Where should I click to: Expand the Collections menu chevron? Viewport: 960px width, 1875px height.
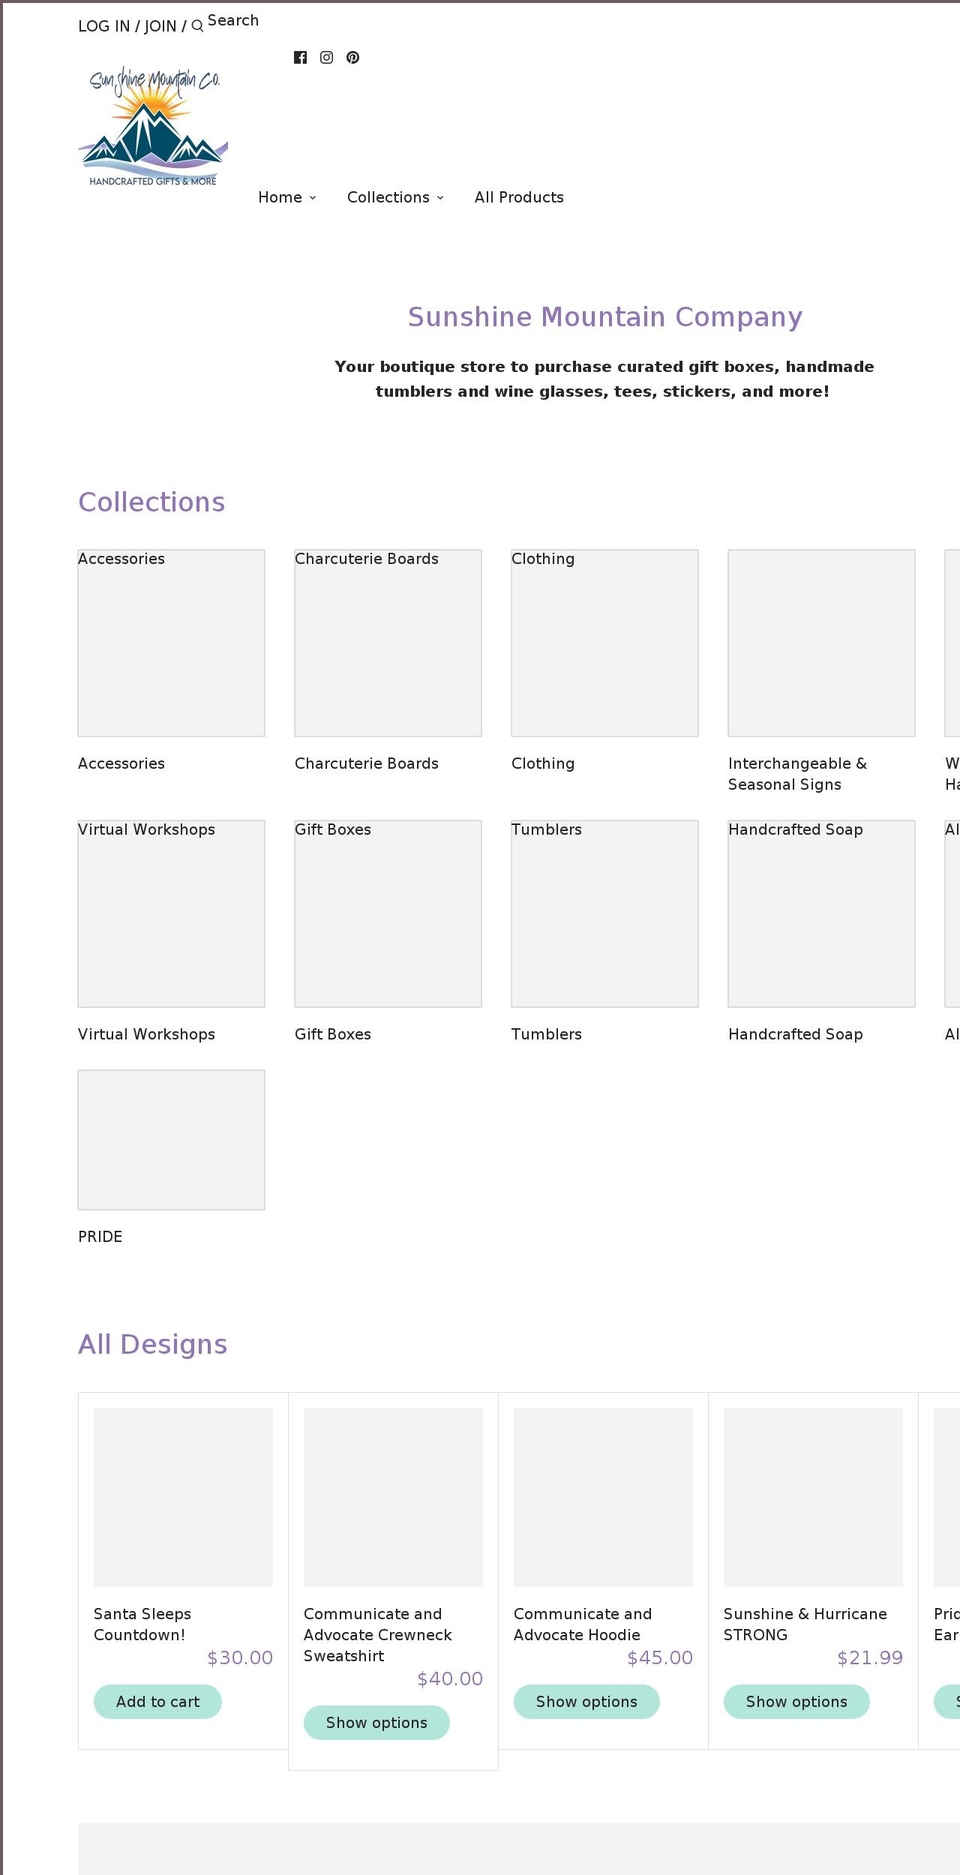[440, 198]
